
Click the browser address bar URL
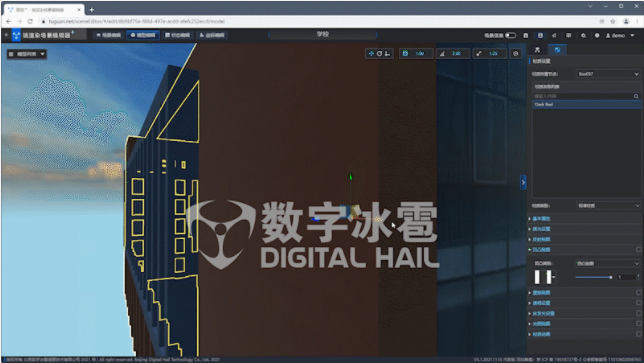coord(136,21)
